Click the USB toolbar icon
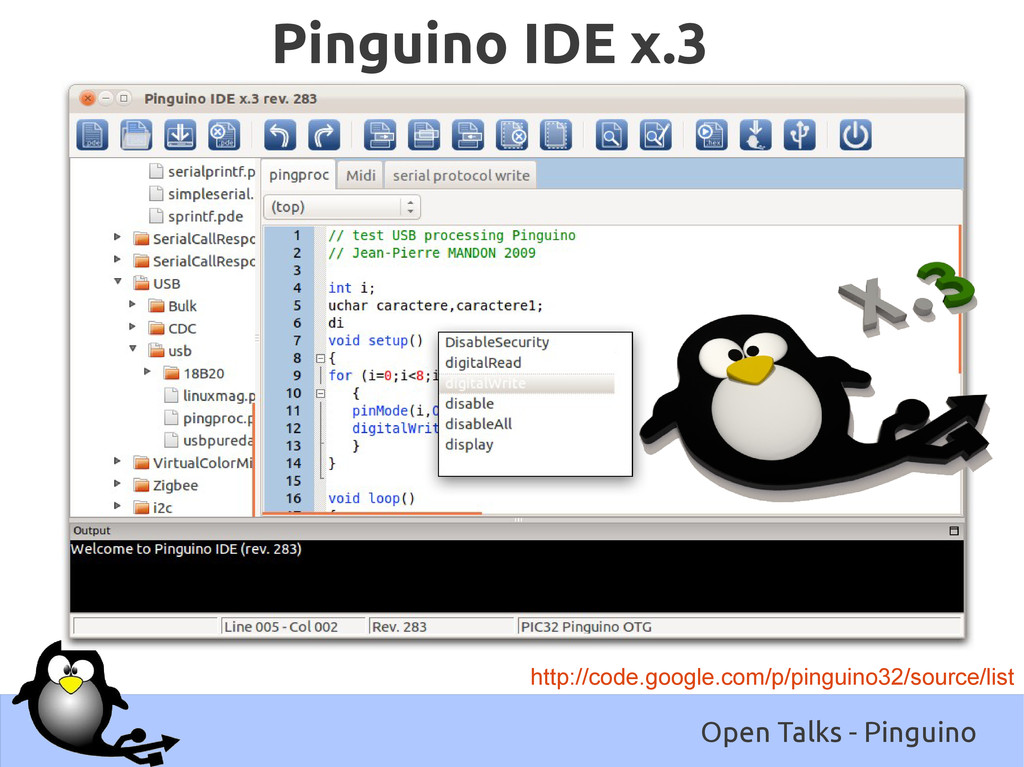 (799, 135)
